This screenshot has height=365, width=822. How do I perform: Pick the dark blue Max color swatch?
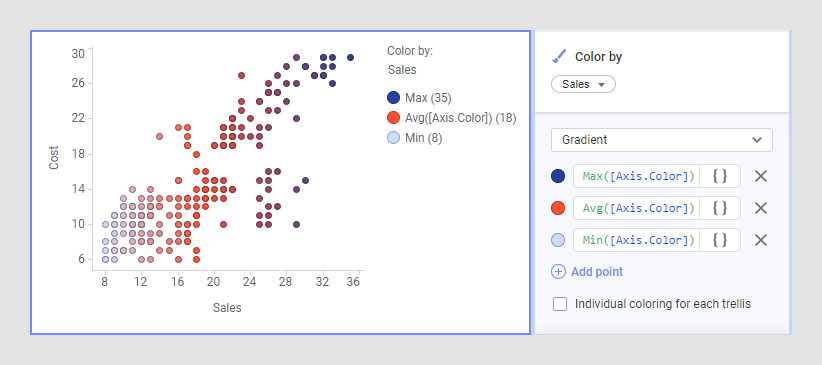(x=558, y=176)
